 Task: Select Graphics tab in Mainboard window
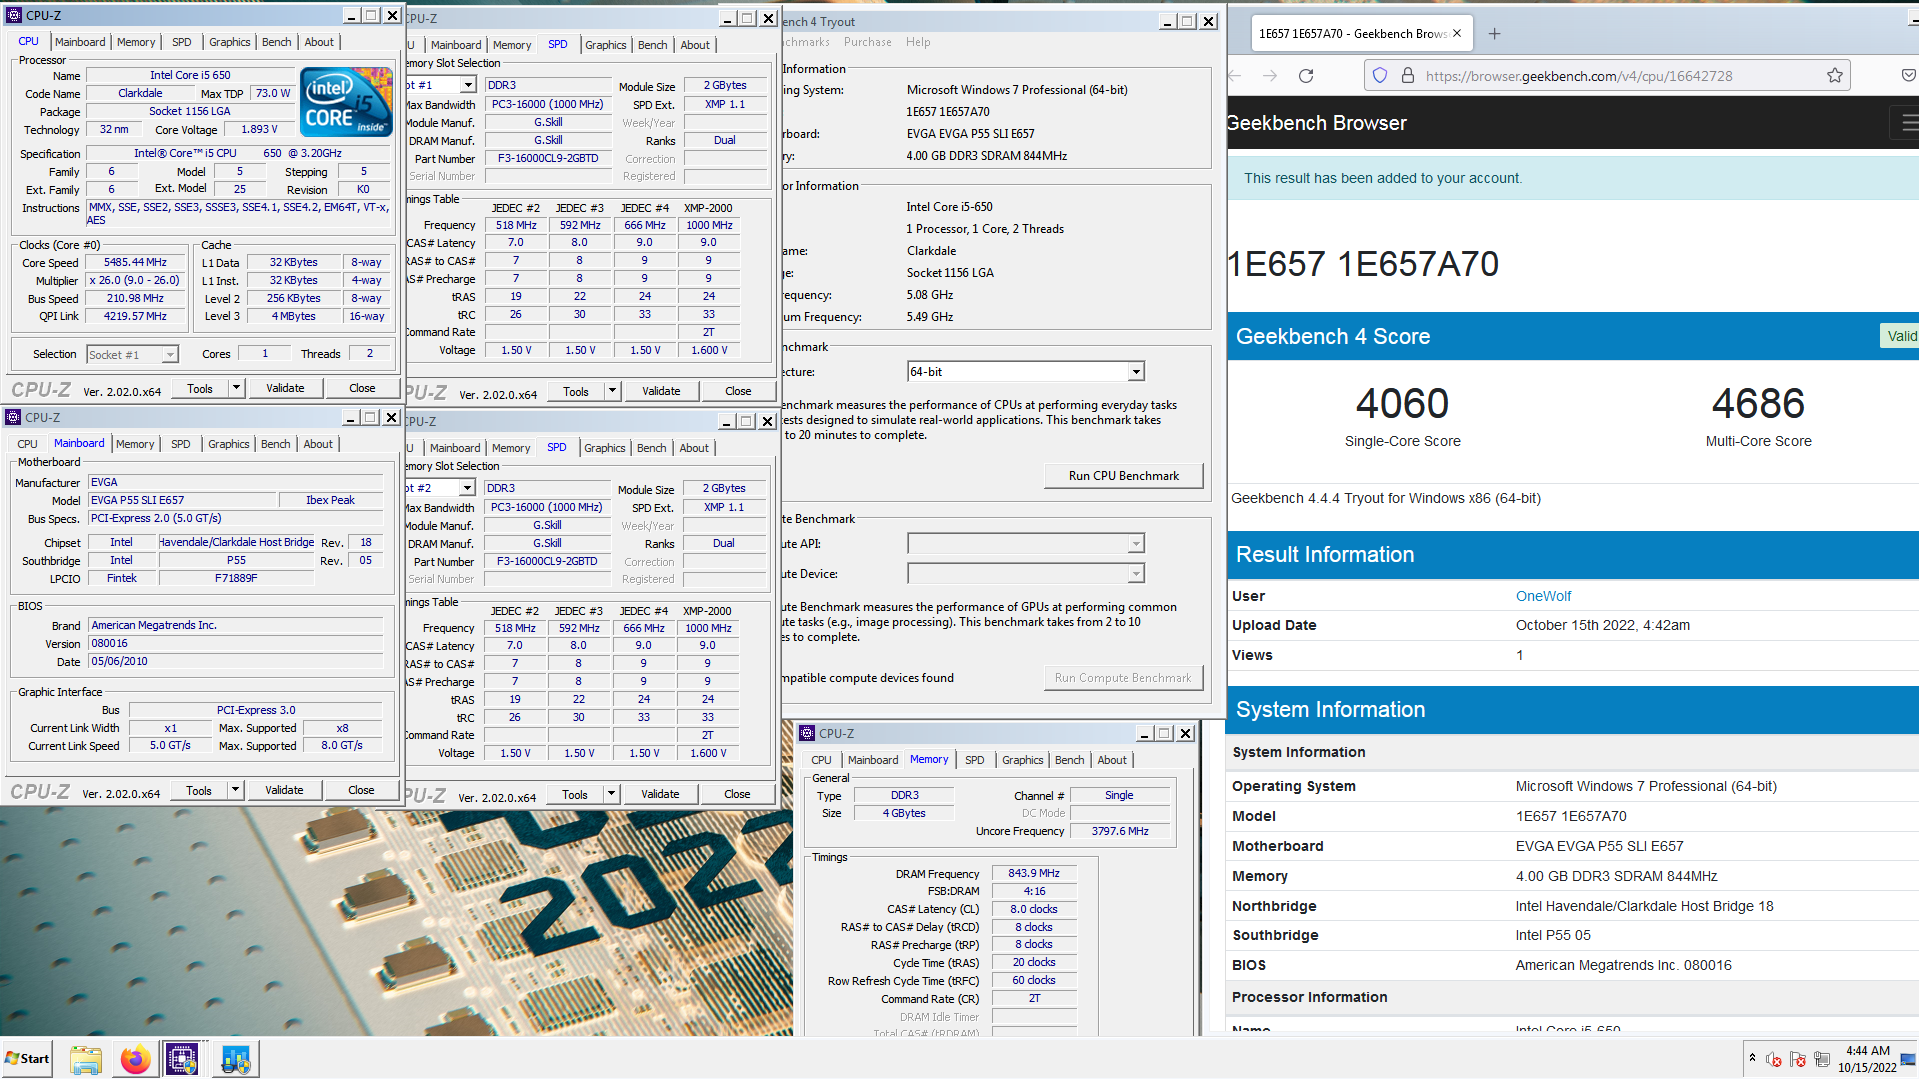coord(229,444)
